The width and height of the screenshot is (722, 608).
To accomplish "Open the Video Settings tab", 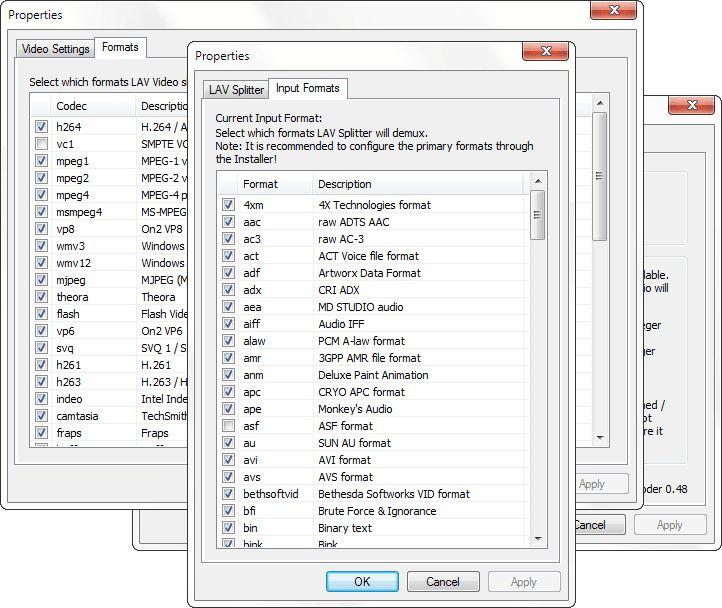I will click(55, 48).
